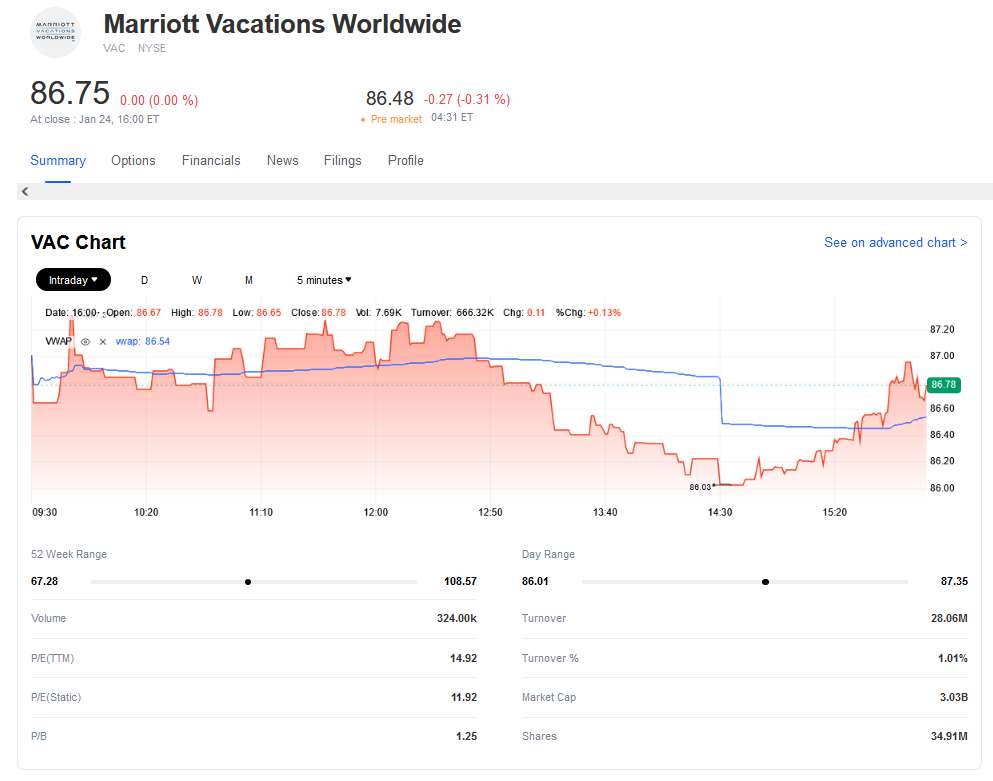Switch chart to weekly (W) view
The image size is (993, 781).
[x=197, y=280]
